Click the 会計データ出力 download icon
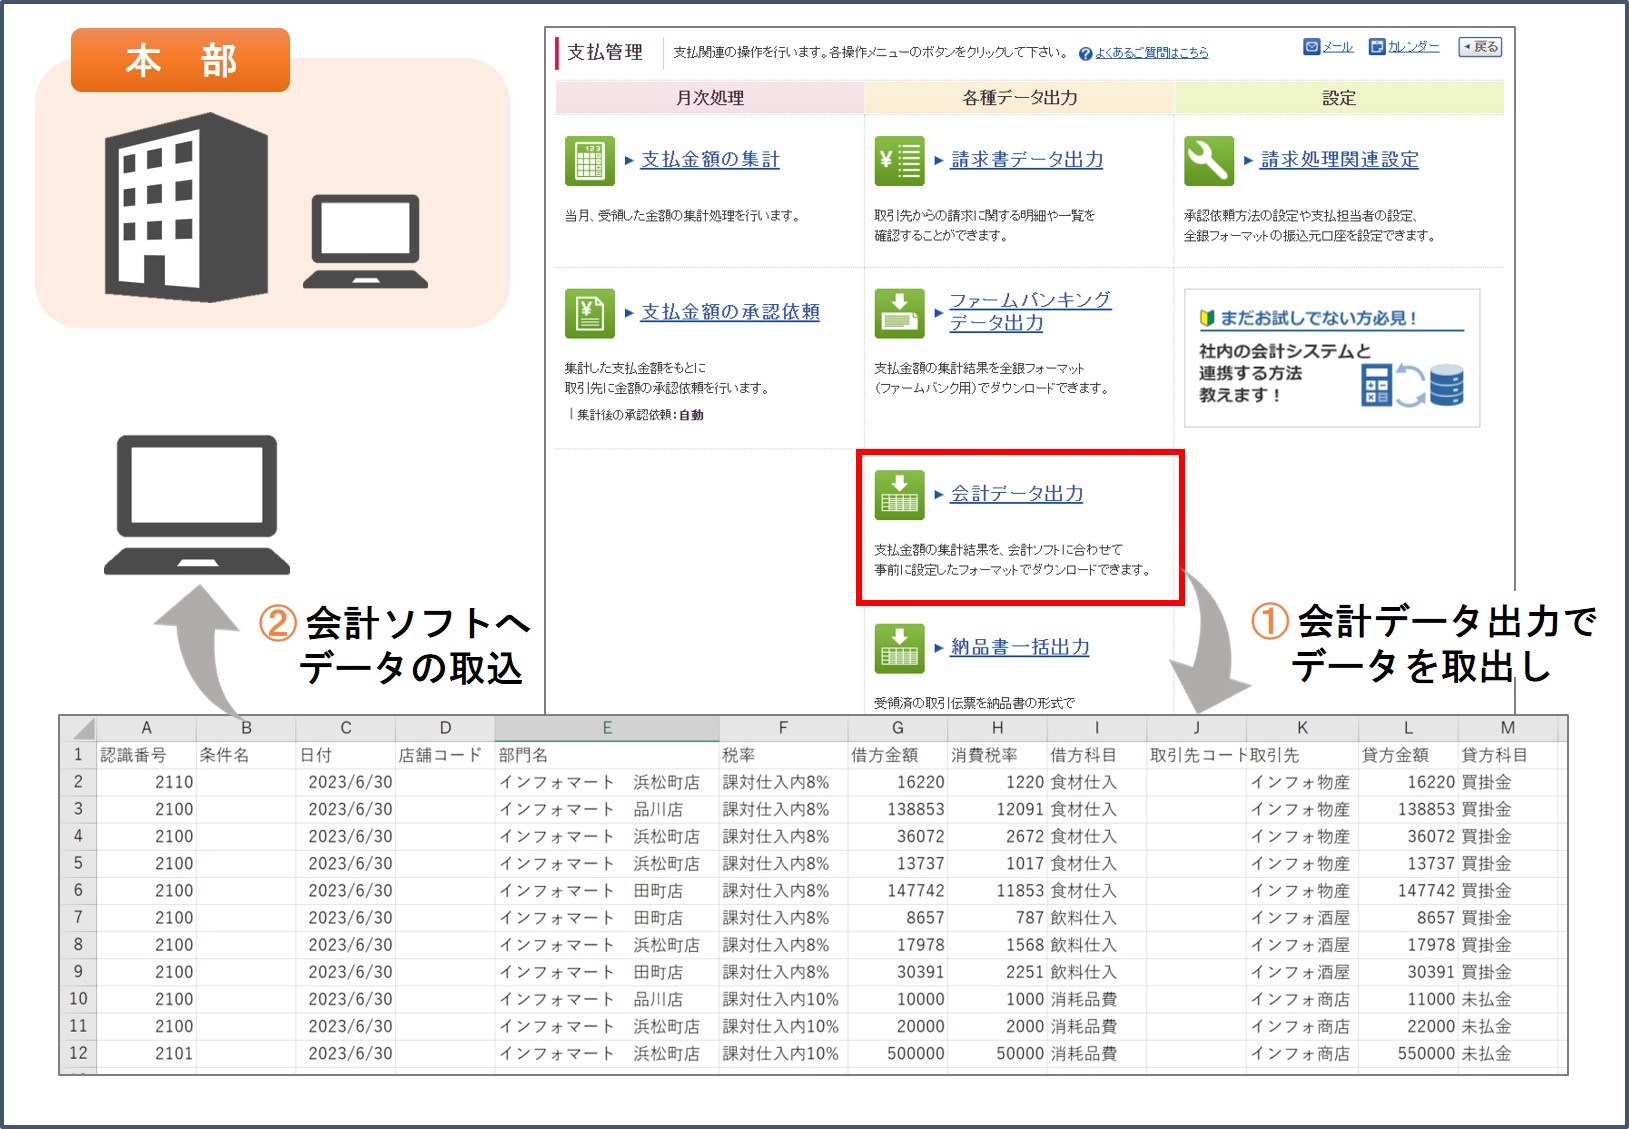The width and height of the screenshot is (1629, 1129). tap(899, 495)
